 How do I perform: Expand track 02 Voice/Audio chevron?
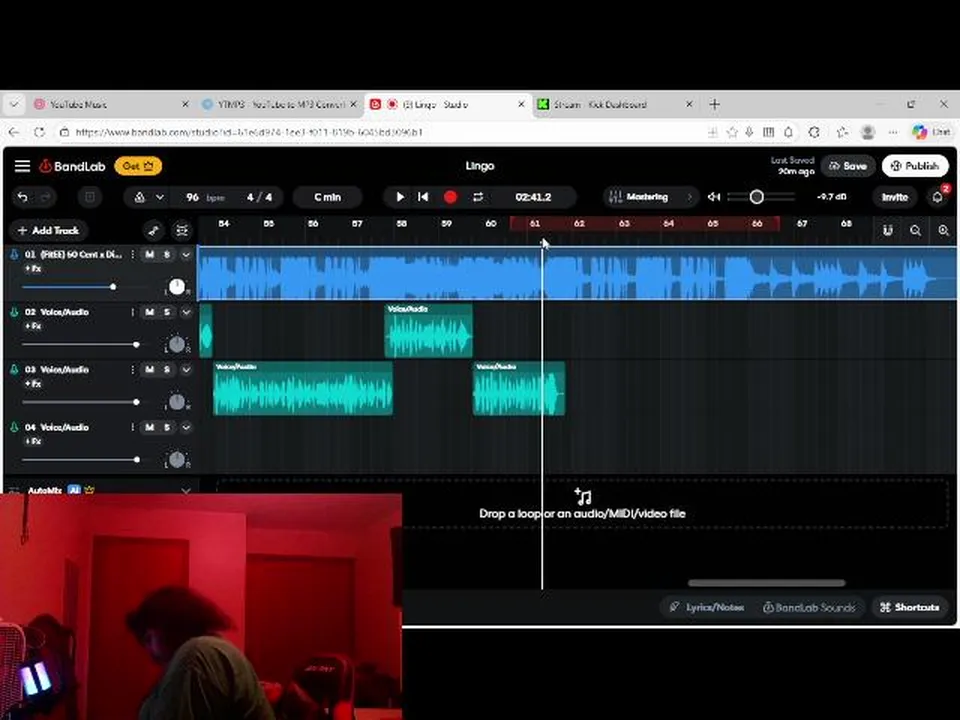click(186, 312)
